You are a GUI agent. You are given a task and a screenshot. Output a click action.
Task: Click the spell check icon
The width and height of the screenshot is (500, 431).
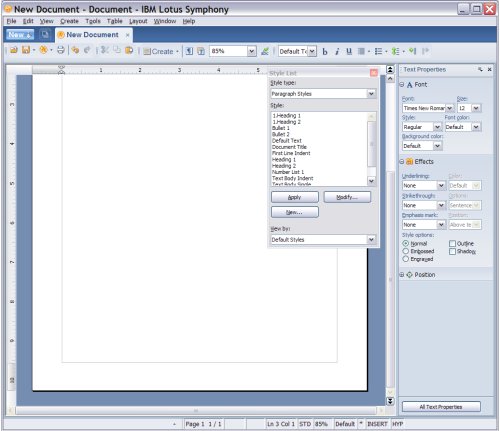(265, 51)
